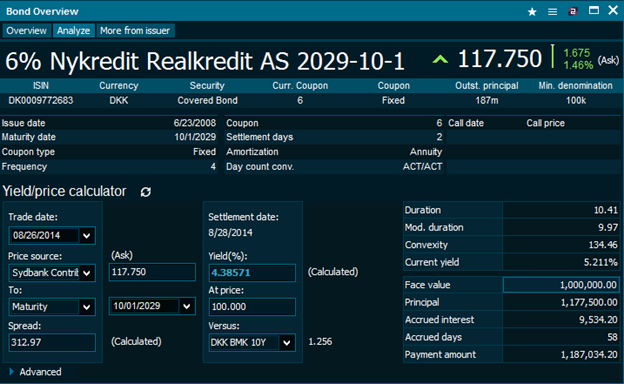The image size is (624, 384).
Task: Switch to the Analyze tab
Action: [73, 31]
